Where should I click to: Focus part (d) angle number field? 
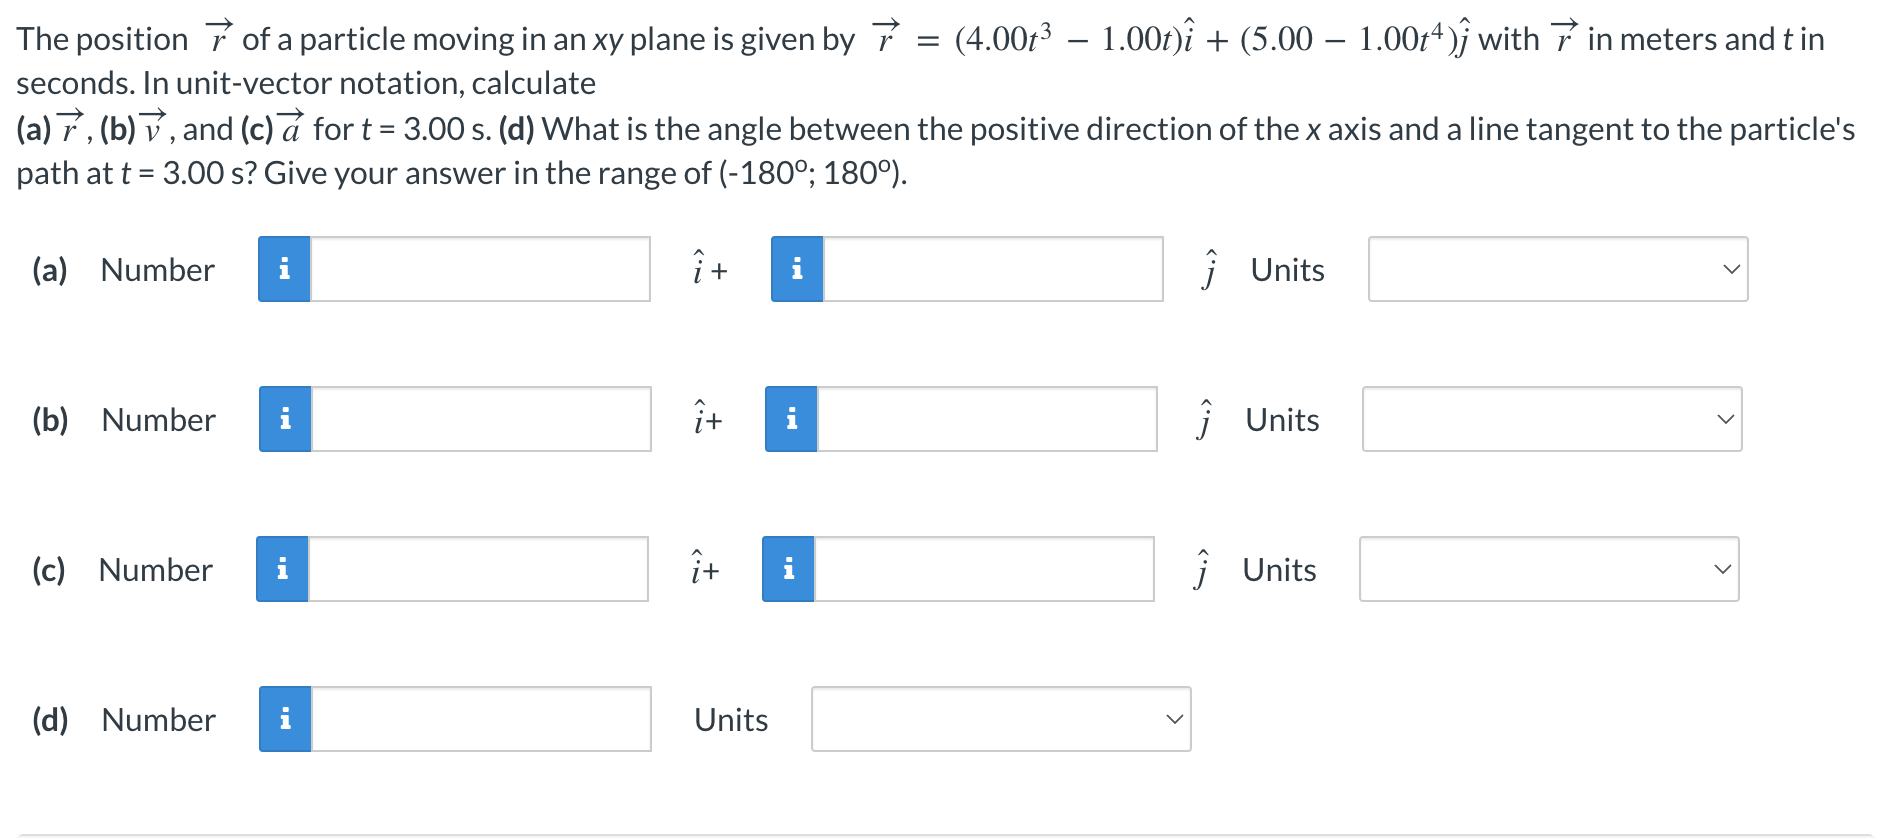481,719
